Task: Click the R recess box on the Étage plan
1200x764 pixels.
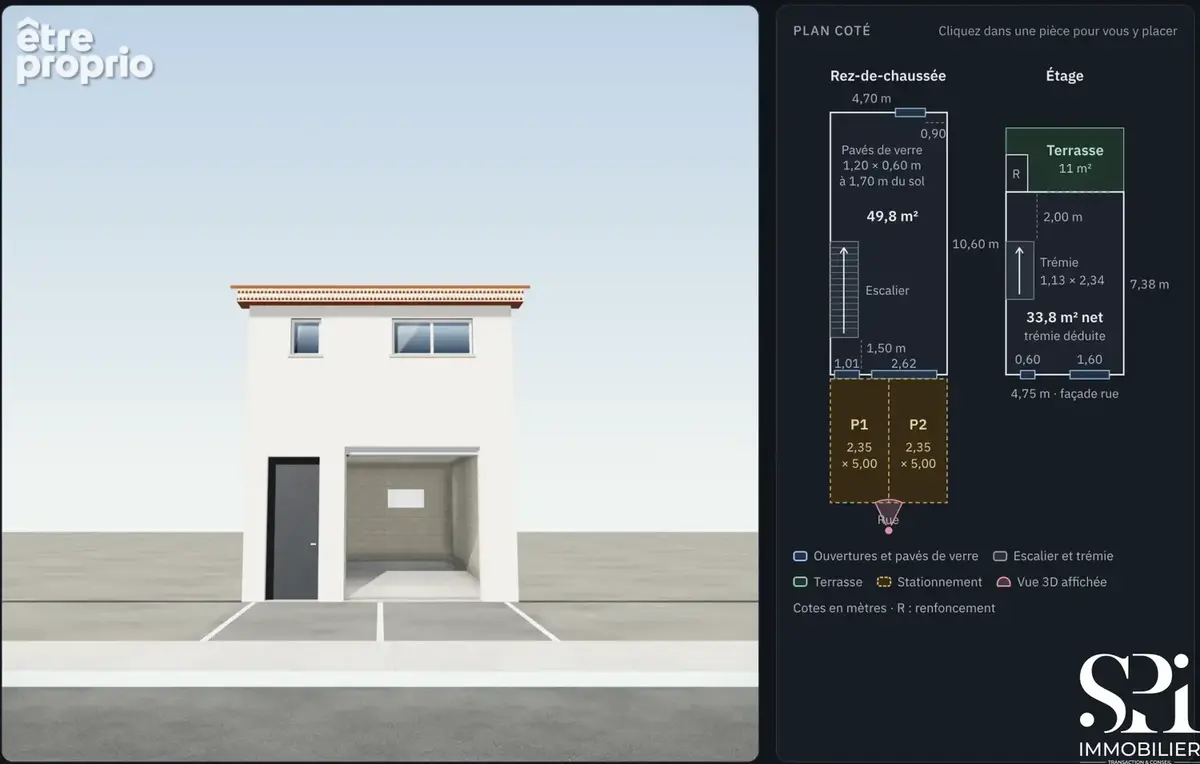Action: click(x=1016, y=173)
